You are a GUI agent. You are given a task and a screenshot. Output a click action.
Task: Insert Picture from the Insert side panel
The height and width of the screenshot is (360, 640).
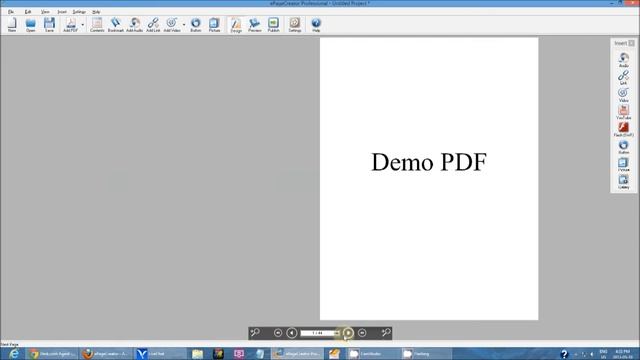click(x=623, y=164)
